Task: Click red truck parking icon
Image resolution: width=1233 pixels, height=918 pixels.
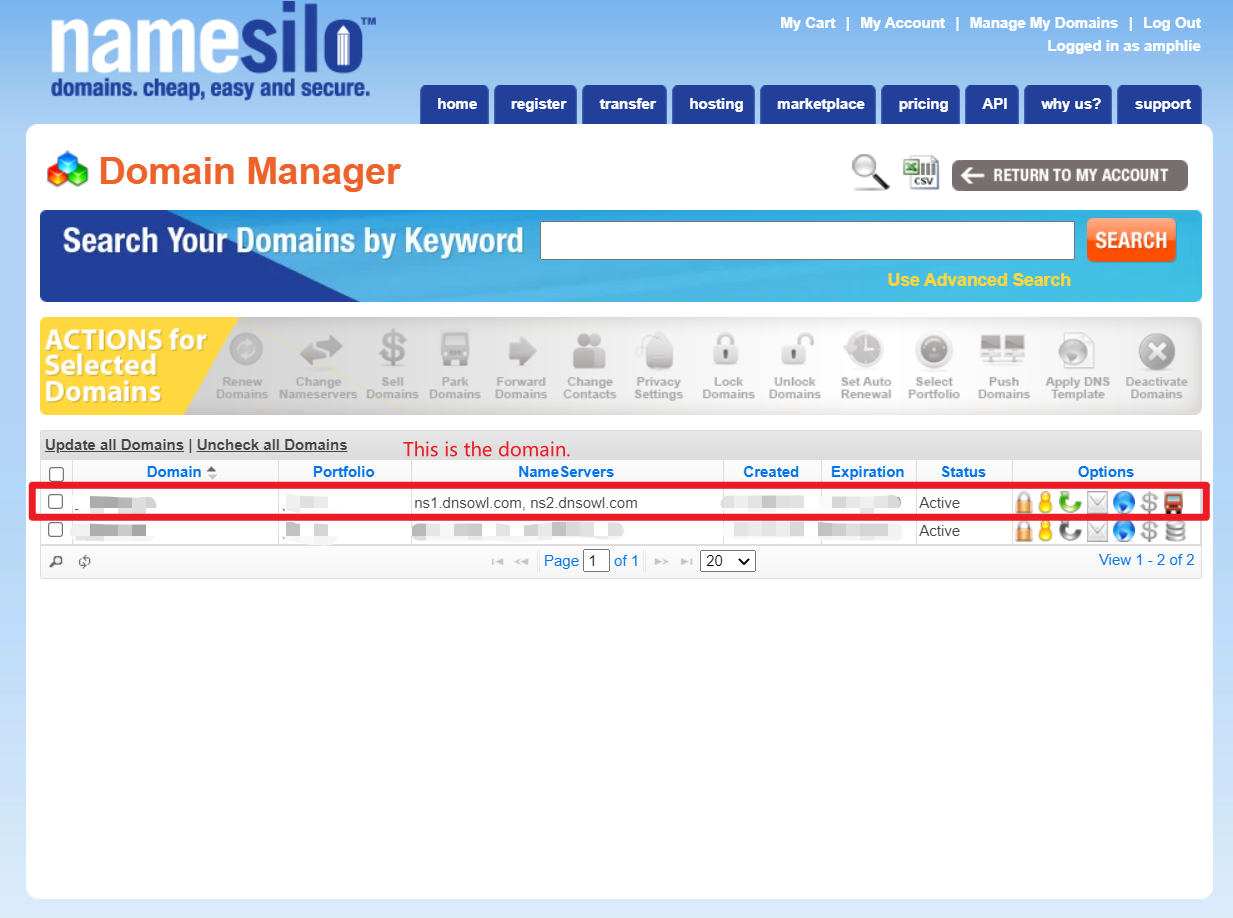Action: click(1173, 502)
